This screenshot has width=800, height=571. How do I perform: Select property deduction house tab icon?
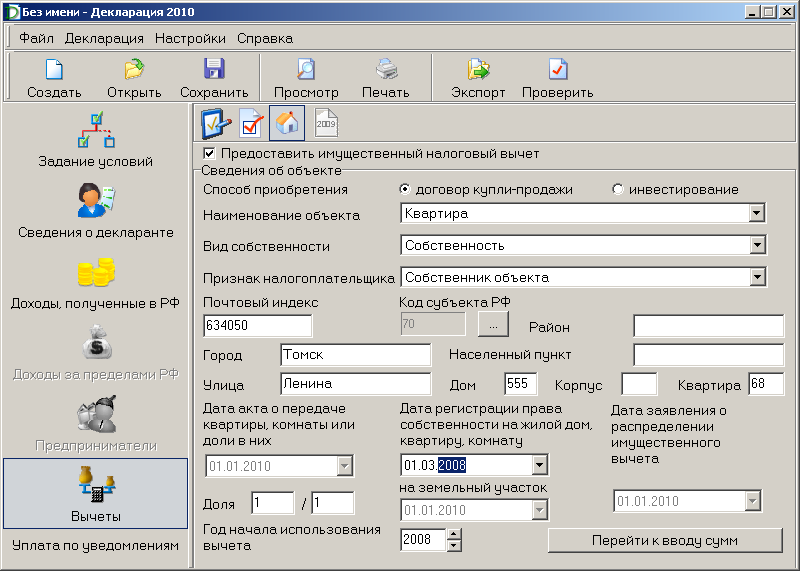pyautogui.click(x=287, y=123)
